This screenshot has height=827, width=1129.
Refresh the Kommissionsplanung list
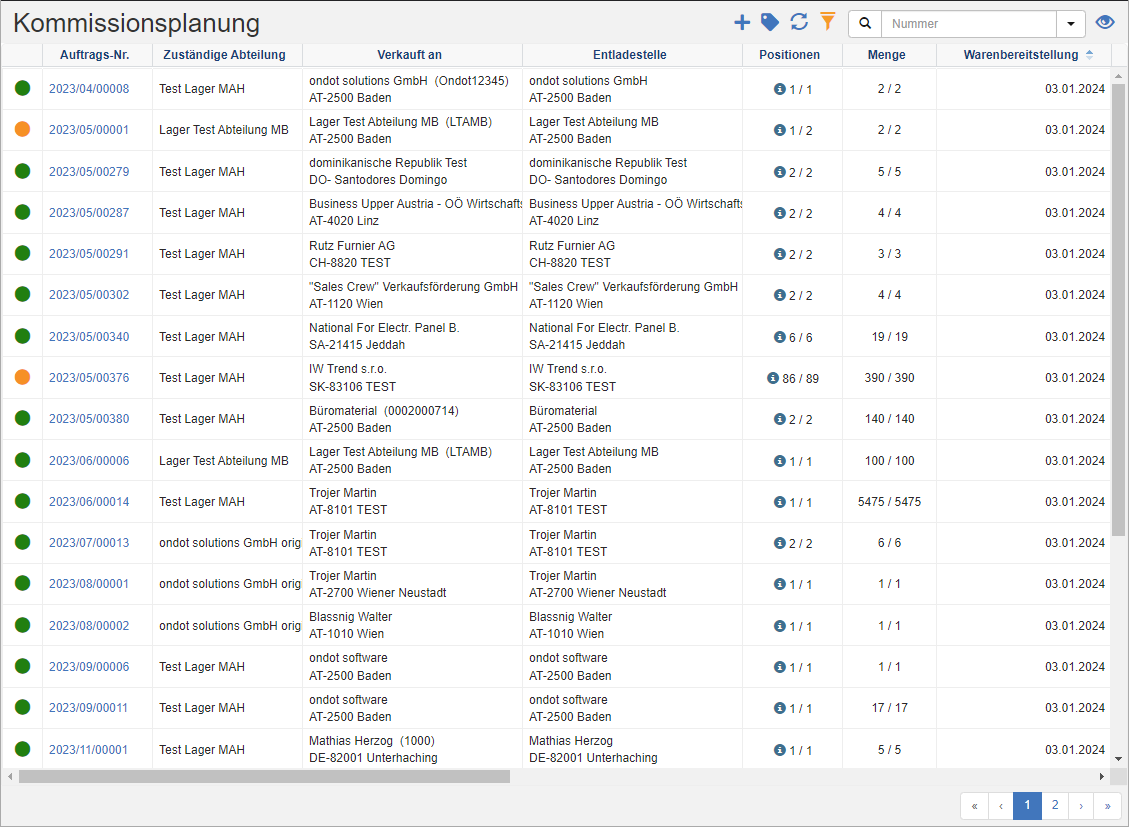point(797,21)
